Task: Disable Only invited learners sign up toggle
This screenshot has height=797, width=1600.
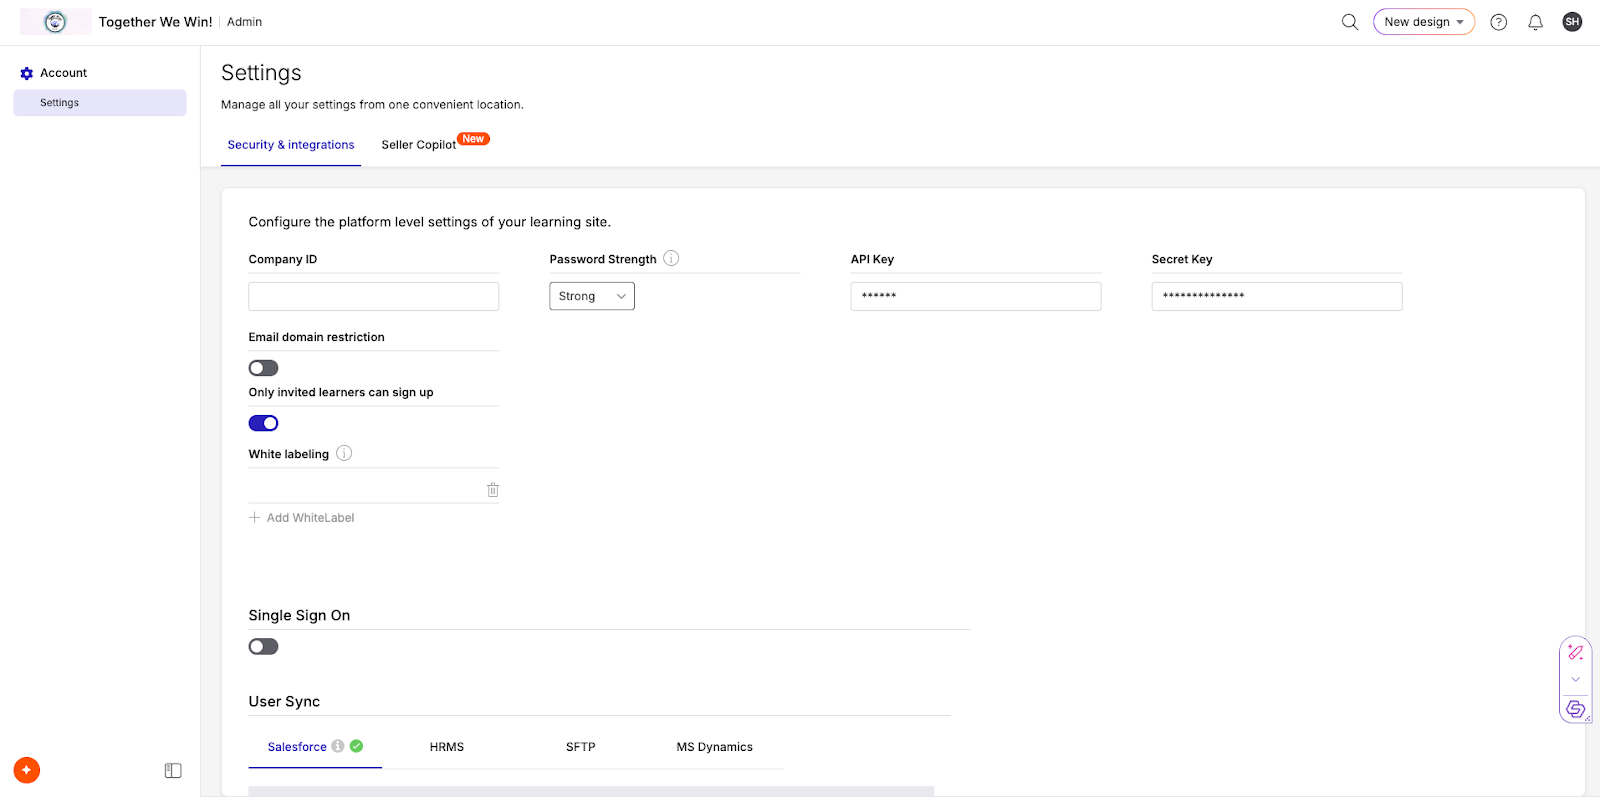Action: [263, 423]
